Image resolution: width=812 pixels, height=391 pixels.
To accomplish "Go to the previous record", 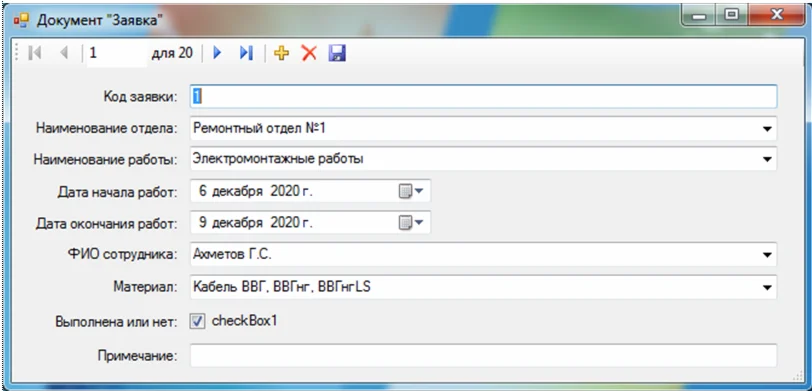I will pos(64,53).
